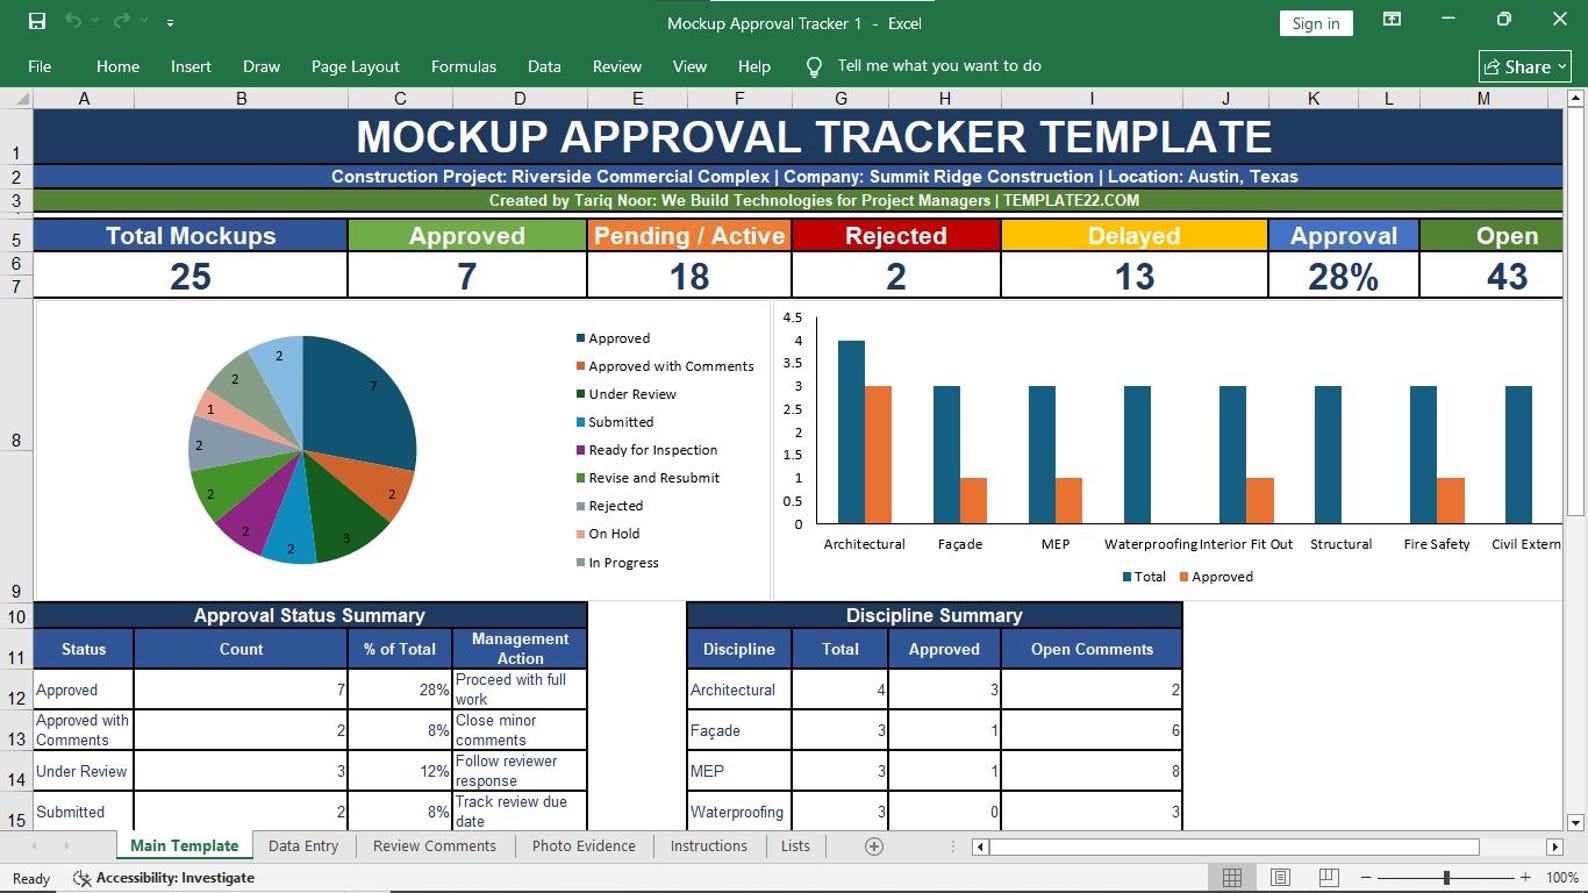Select the Under Review status cell
This screenshot has width=1588, height=893.
[x=83, y=771]
